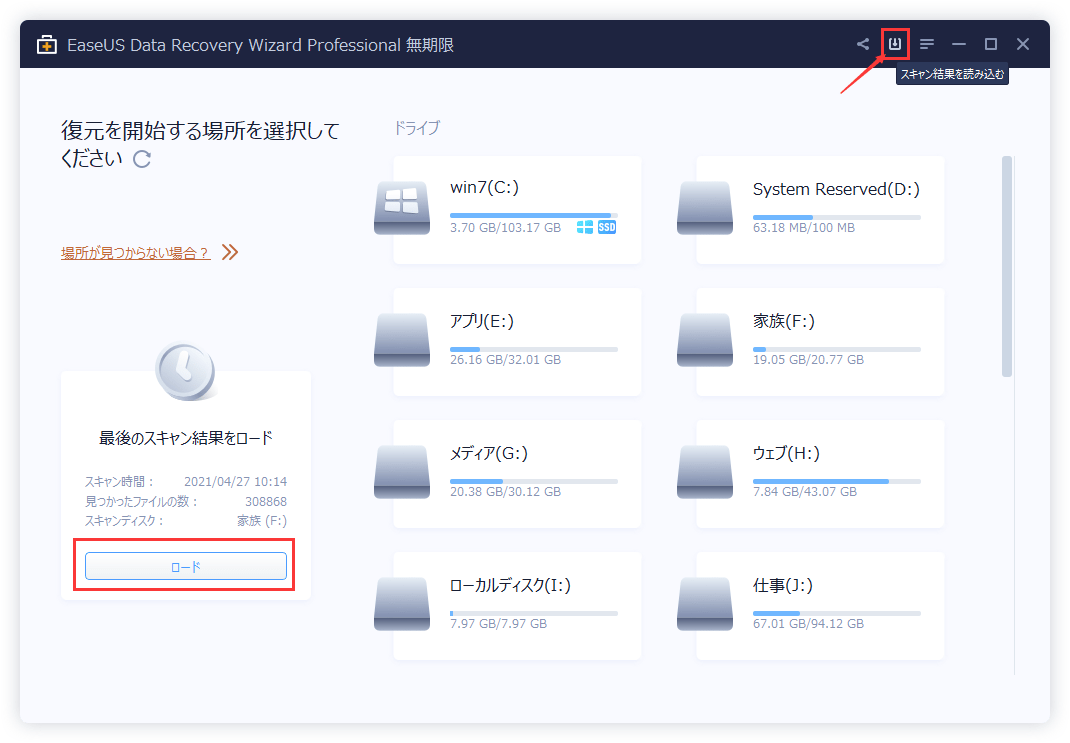Click the double chevron next to location link
This screenshot has height=743, width=1070.
230,252
